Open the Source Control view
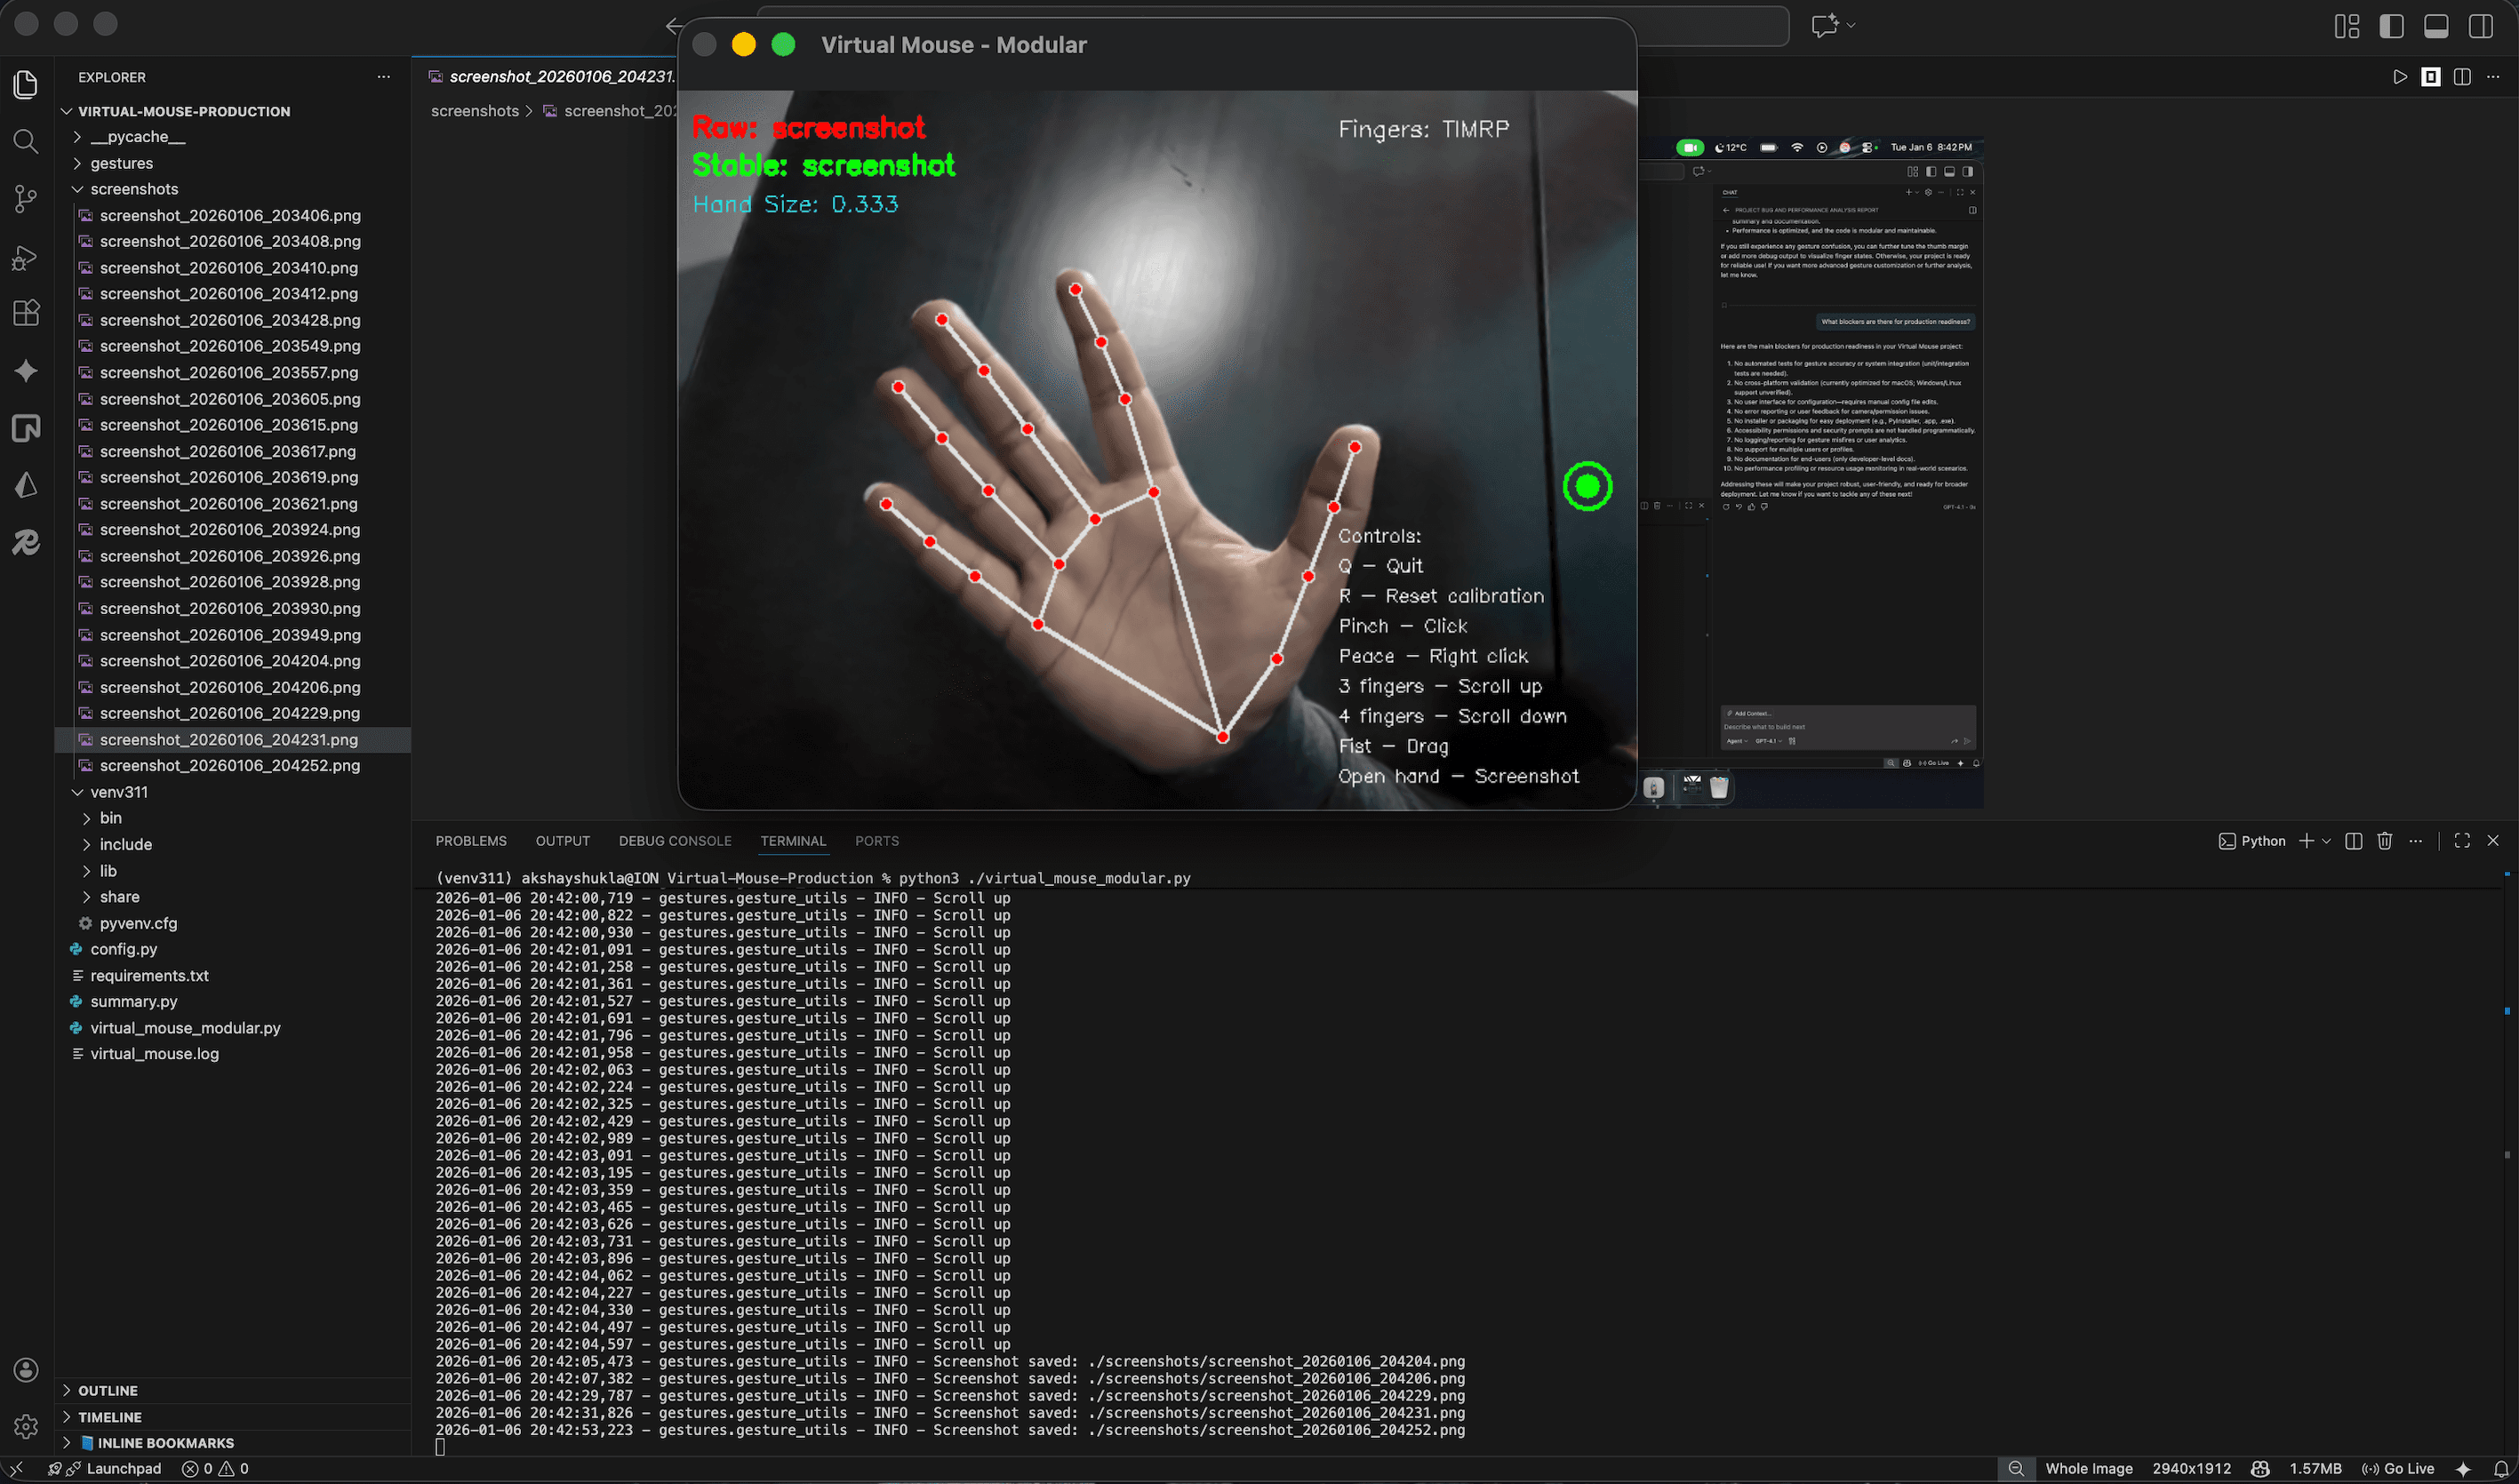2519x1484 pixels. click(x=25, y=198)
